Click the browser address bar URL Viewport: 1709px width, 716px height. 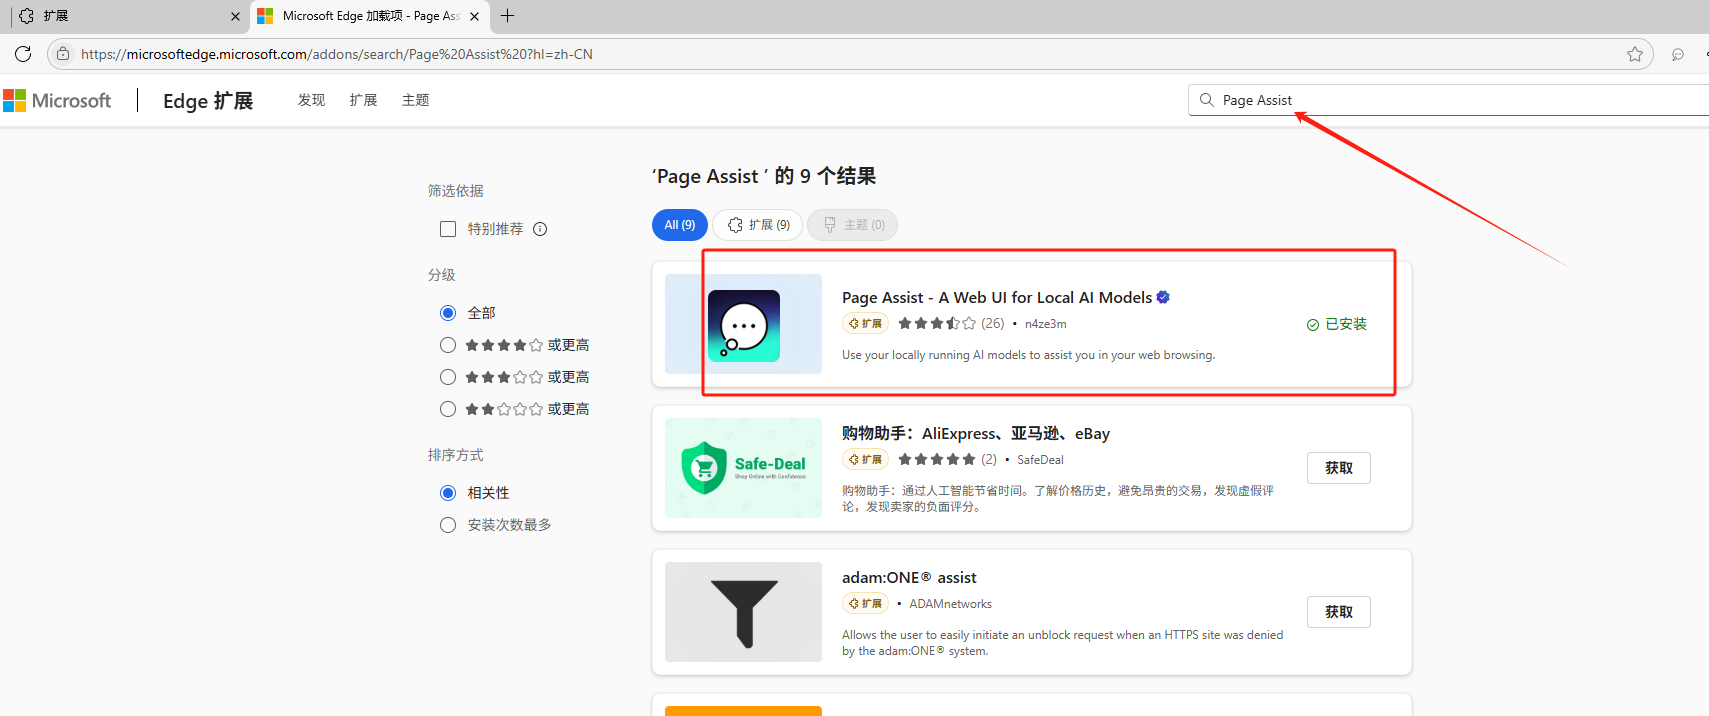(x=337, y=54)
